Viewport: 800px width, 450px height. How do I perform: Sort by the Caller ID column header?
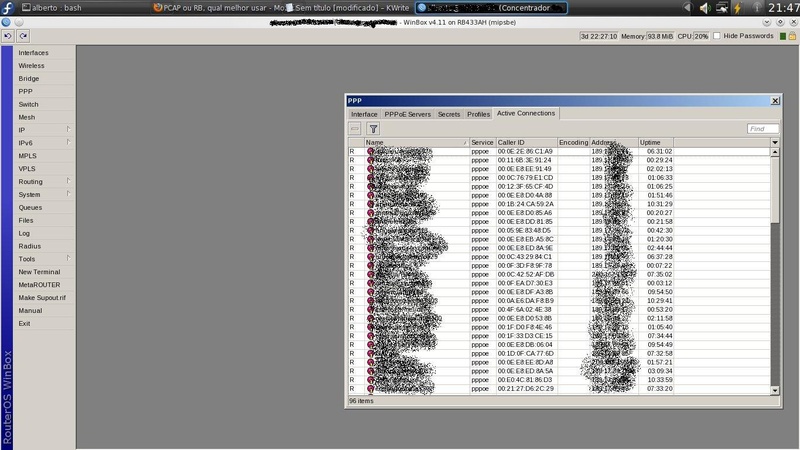(x=526, y=142)
